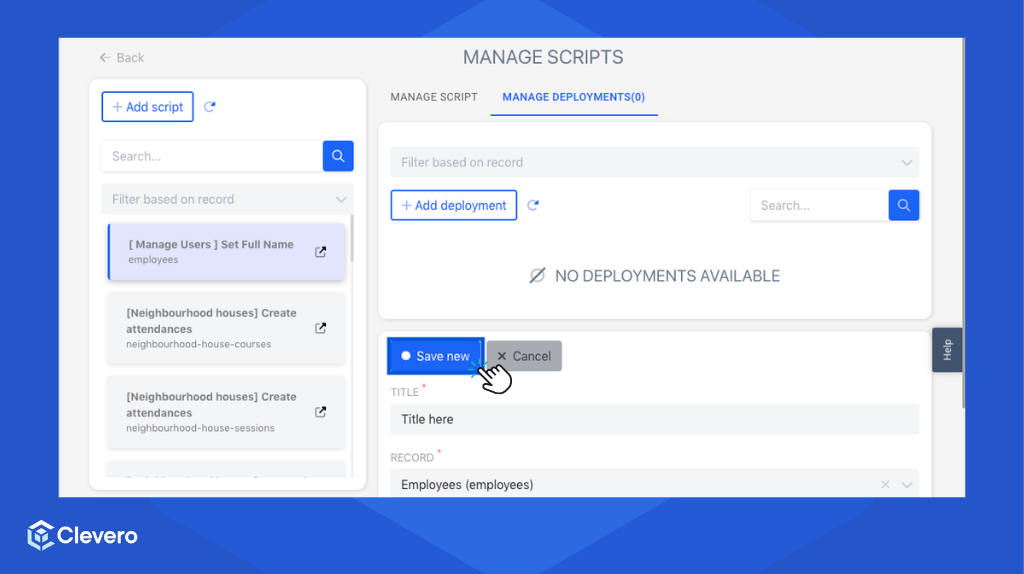Screen dimensions: 1024x574
Task: Refresh the scripts list icon
Action: click(210, 106)
